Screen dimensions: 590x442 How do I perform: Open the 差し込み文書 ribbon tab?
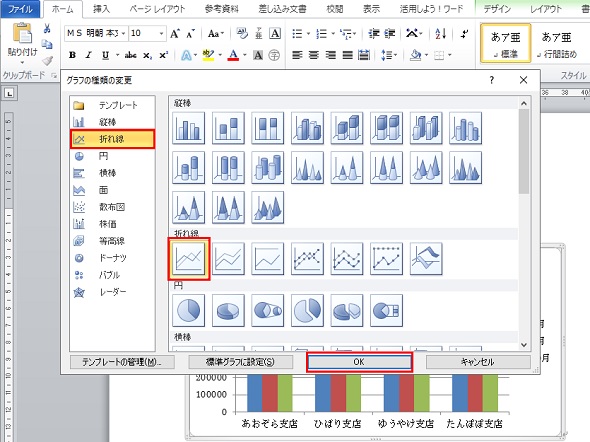[x=282, y=9]
